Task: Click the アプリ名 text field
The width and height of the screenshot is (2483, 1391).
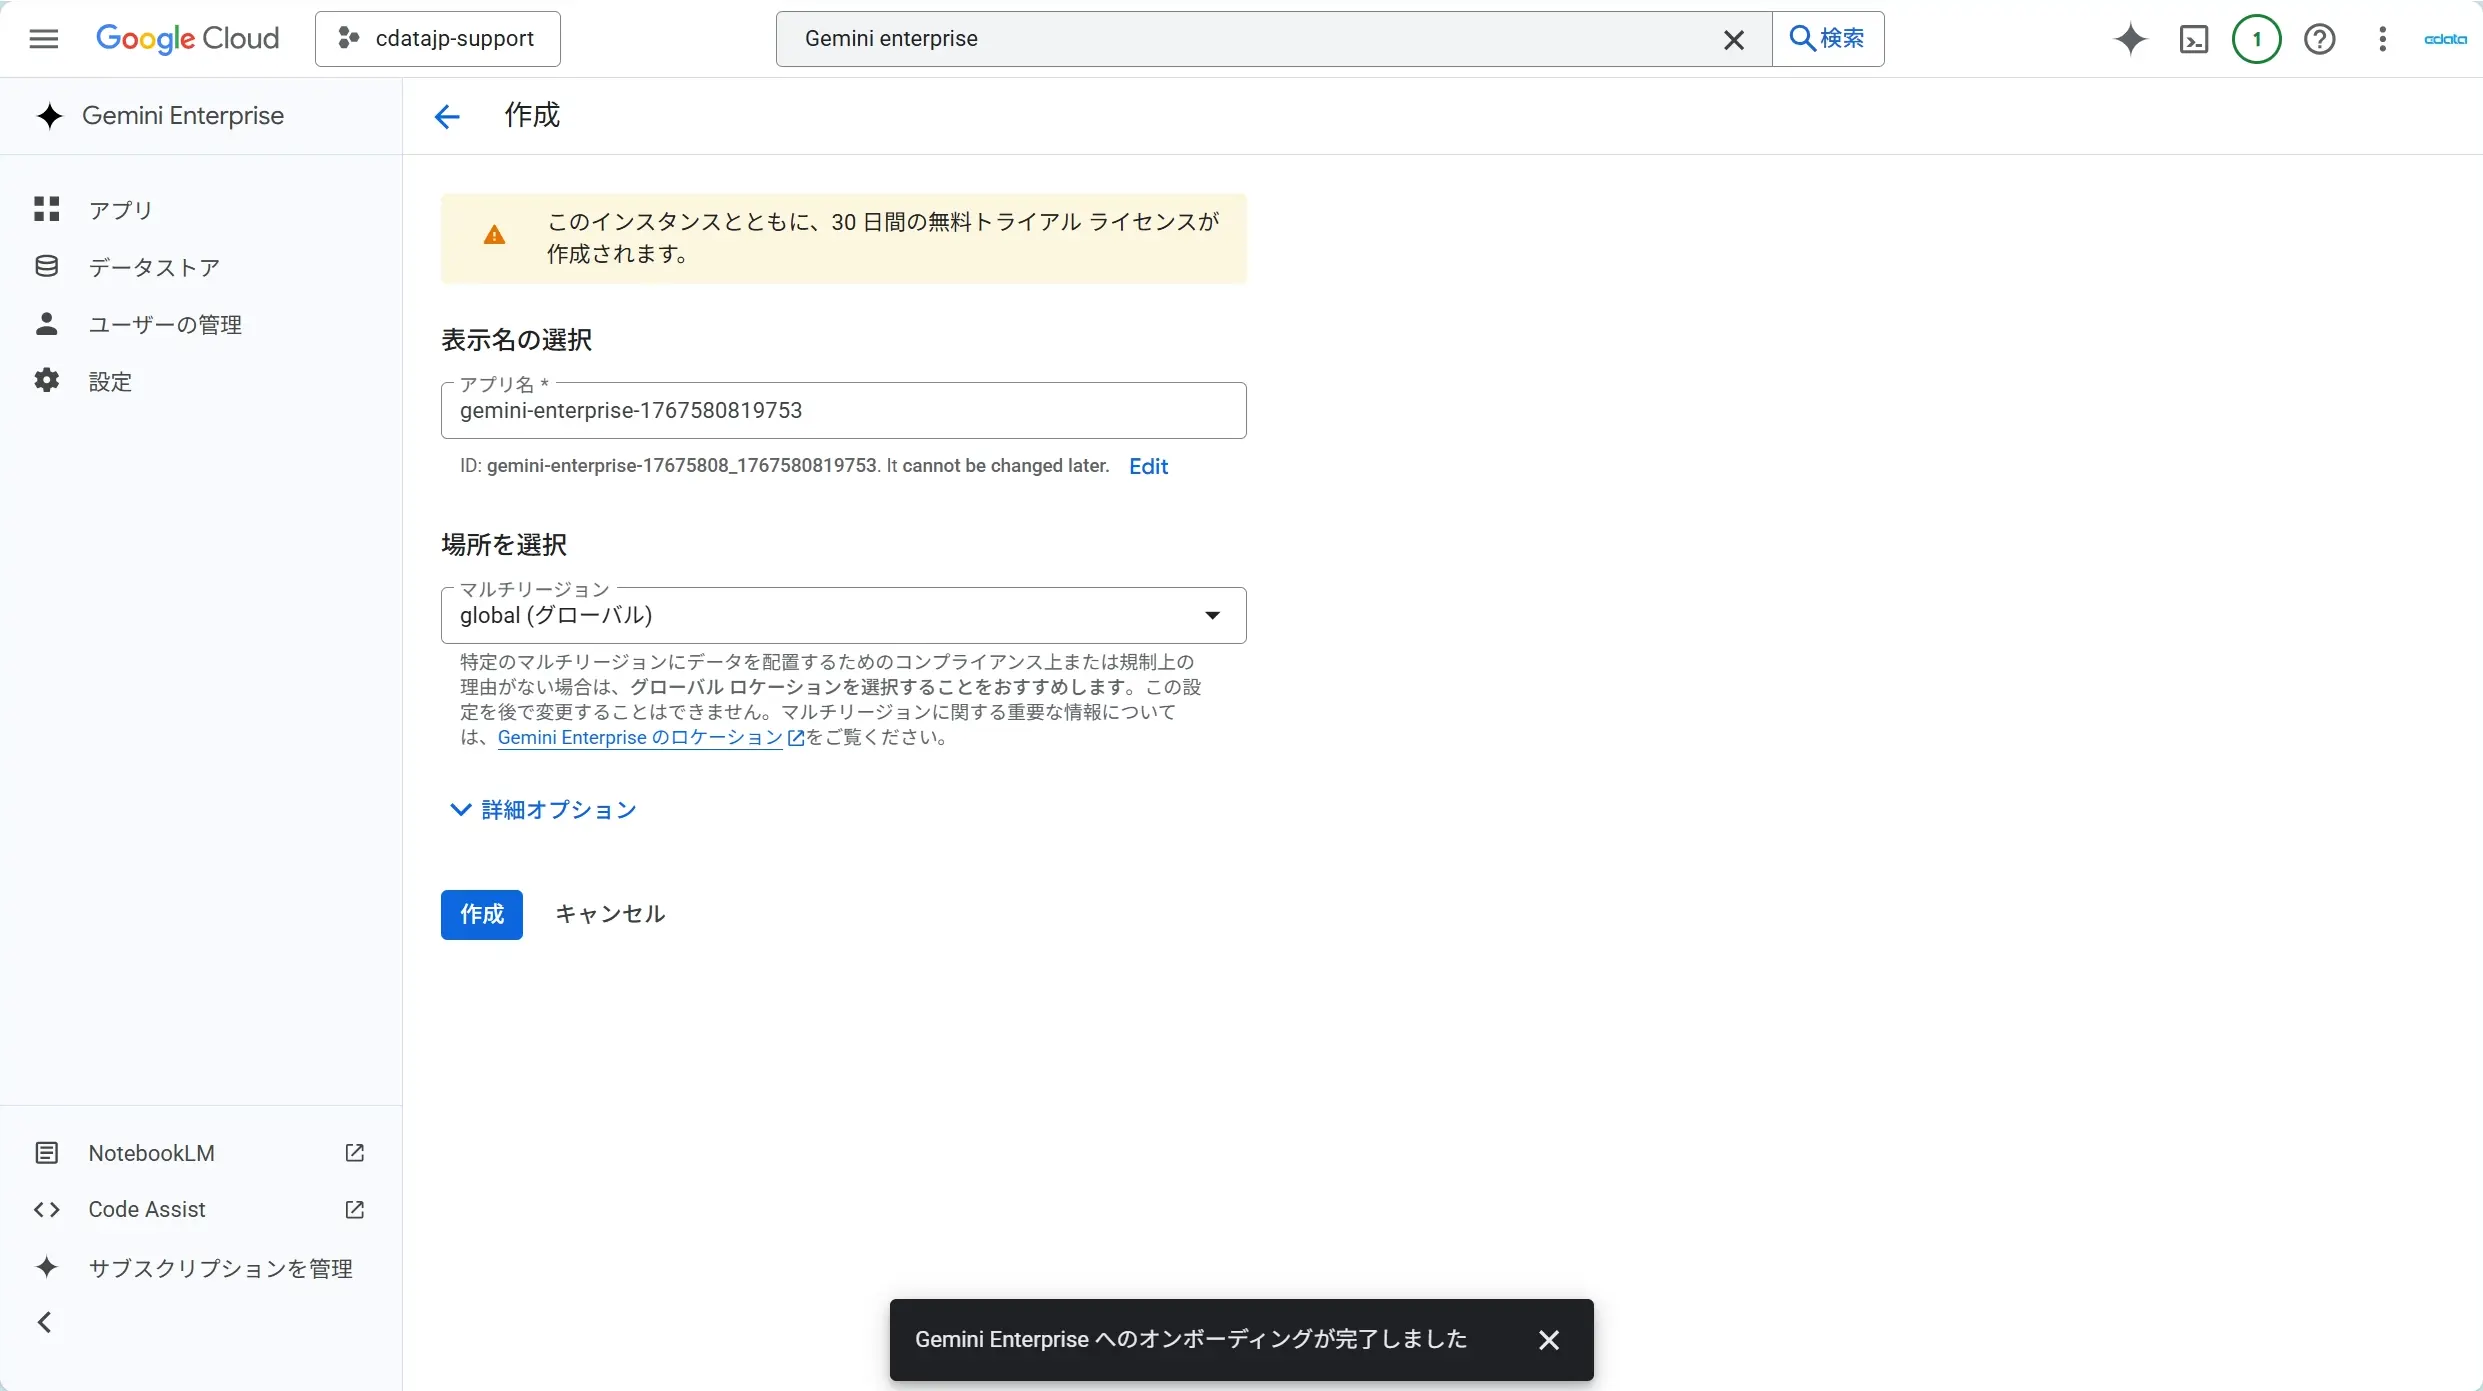Action: click(843, 411)
